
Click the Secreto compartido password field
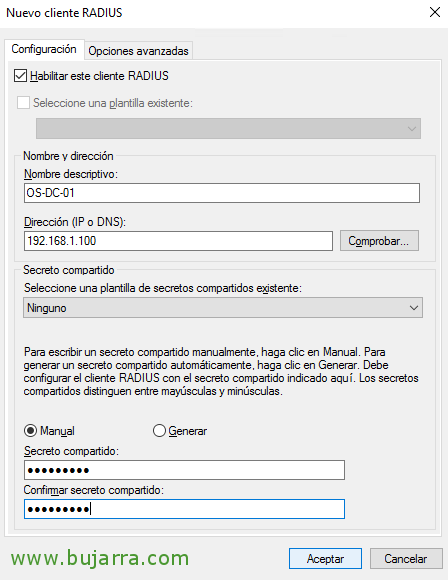pos(184,470)
